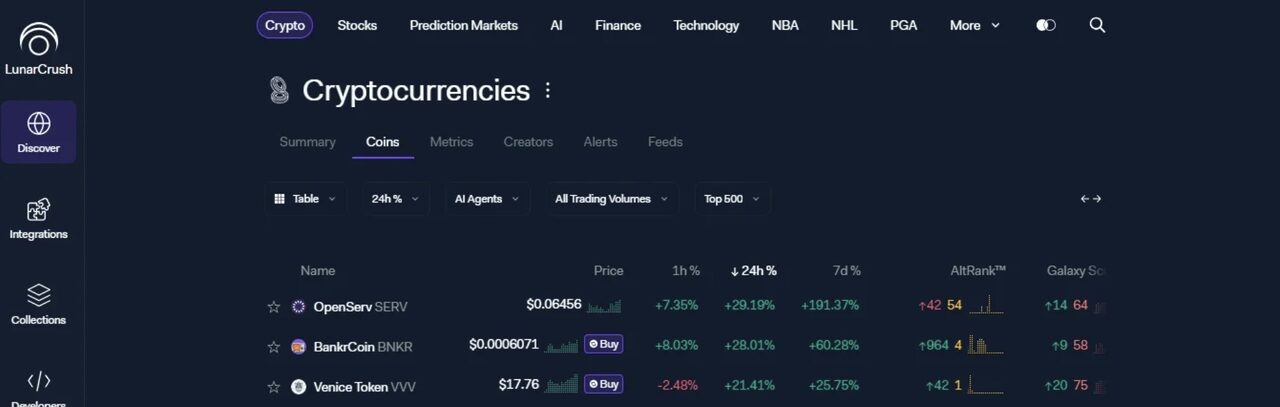The height and width of the screenshot is (407, 1280).
Task: Expand the All Trading Volumes dropdown
Action: click(x=612, y=199)
